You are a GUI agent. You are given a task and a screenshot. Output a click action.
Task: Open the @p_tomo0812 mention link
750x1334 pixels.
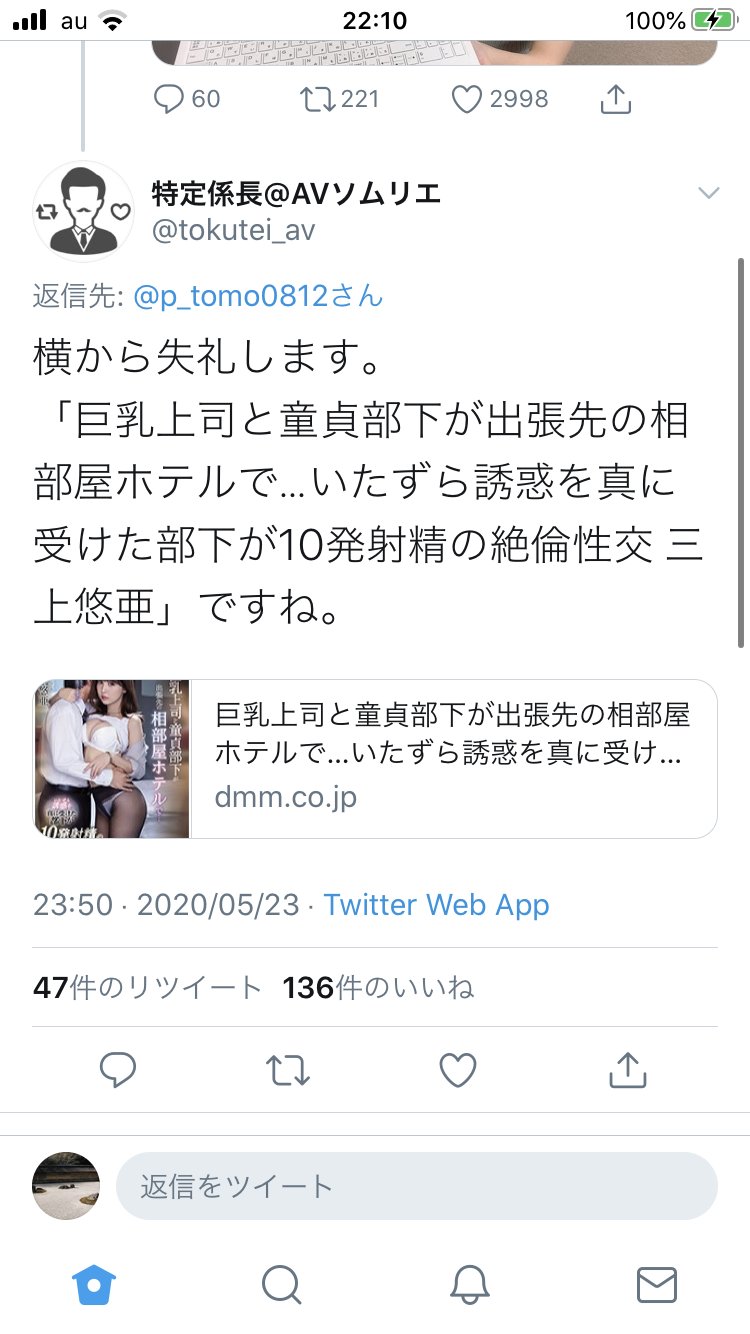click(x=257, y=296)
